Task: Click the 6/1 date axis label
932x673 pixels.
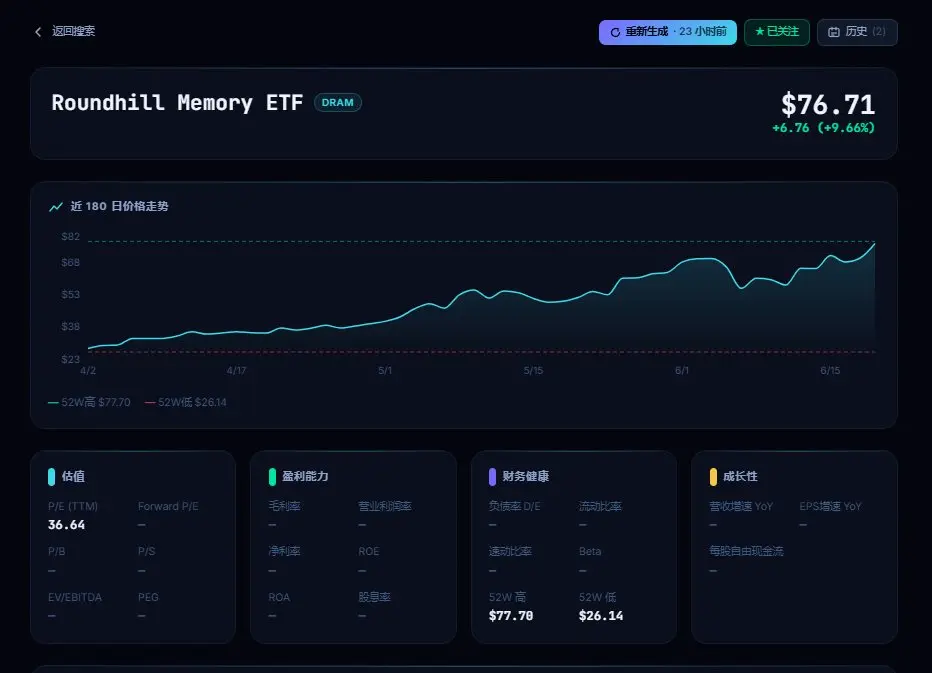Action: (682, 370)
